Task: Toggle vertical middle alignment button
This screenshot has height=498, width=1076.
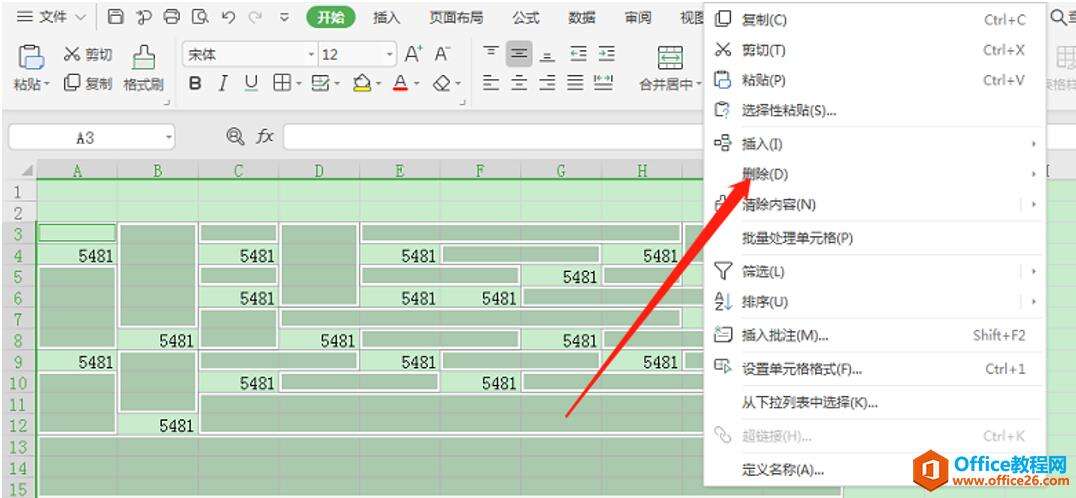Action: pos(519,54)
